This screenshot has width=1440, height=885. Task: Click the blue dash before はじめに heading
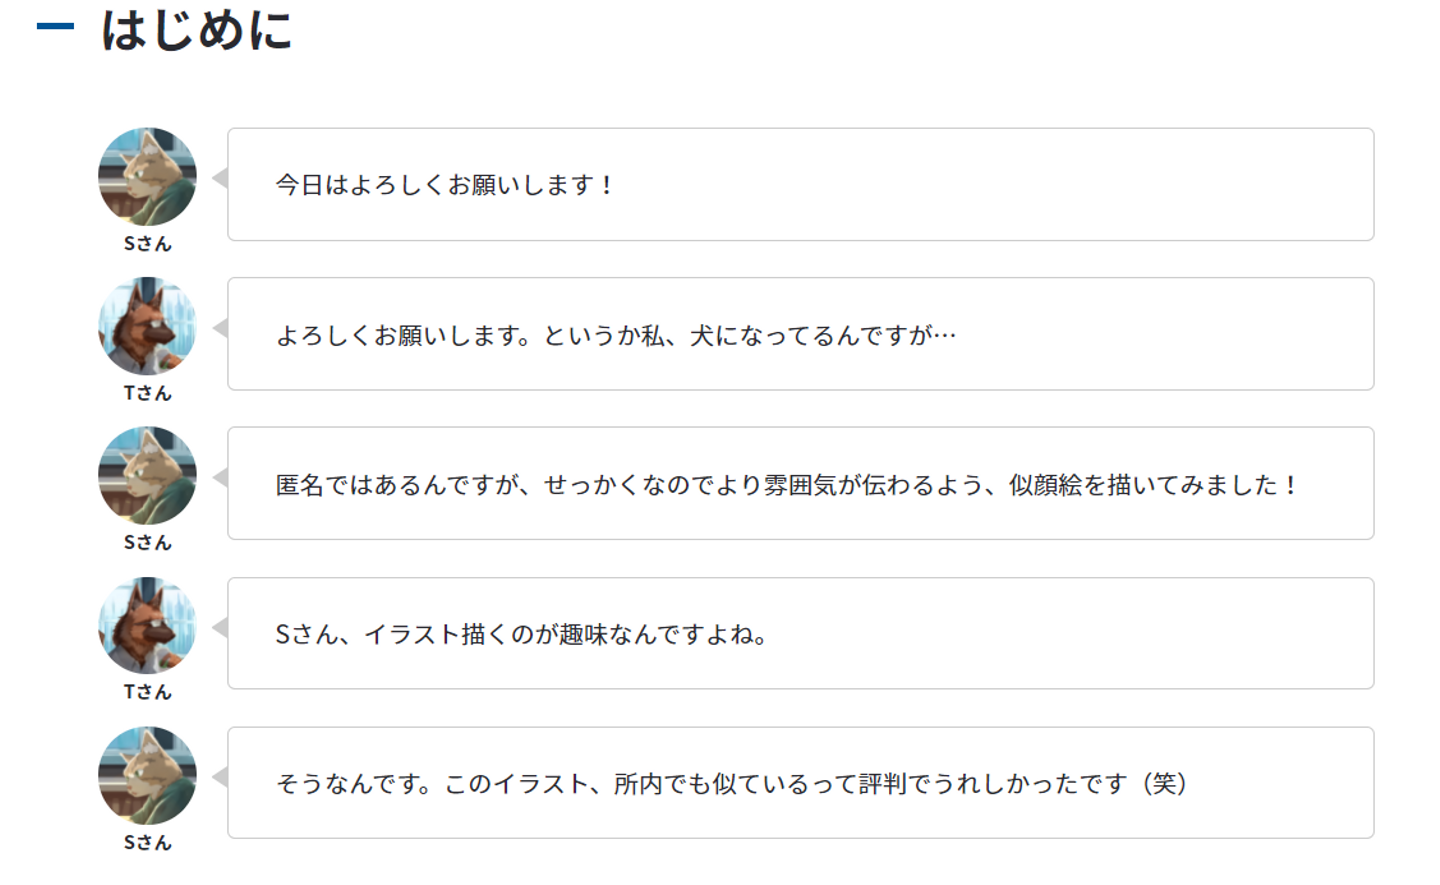(x=55, y=27)
